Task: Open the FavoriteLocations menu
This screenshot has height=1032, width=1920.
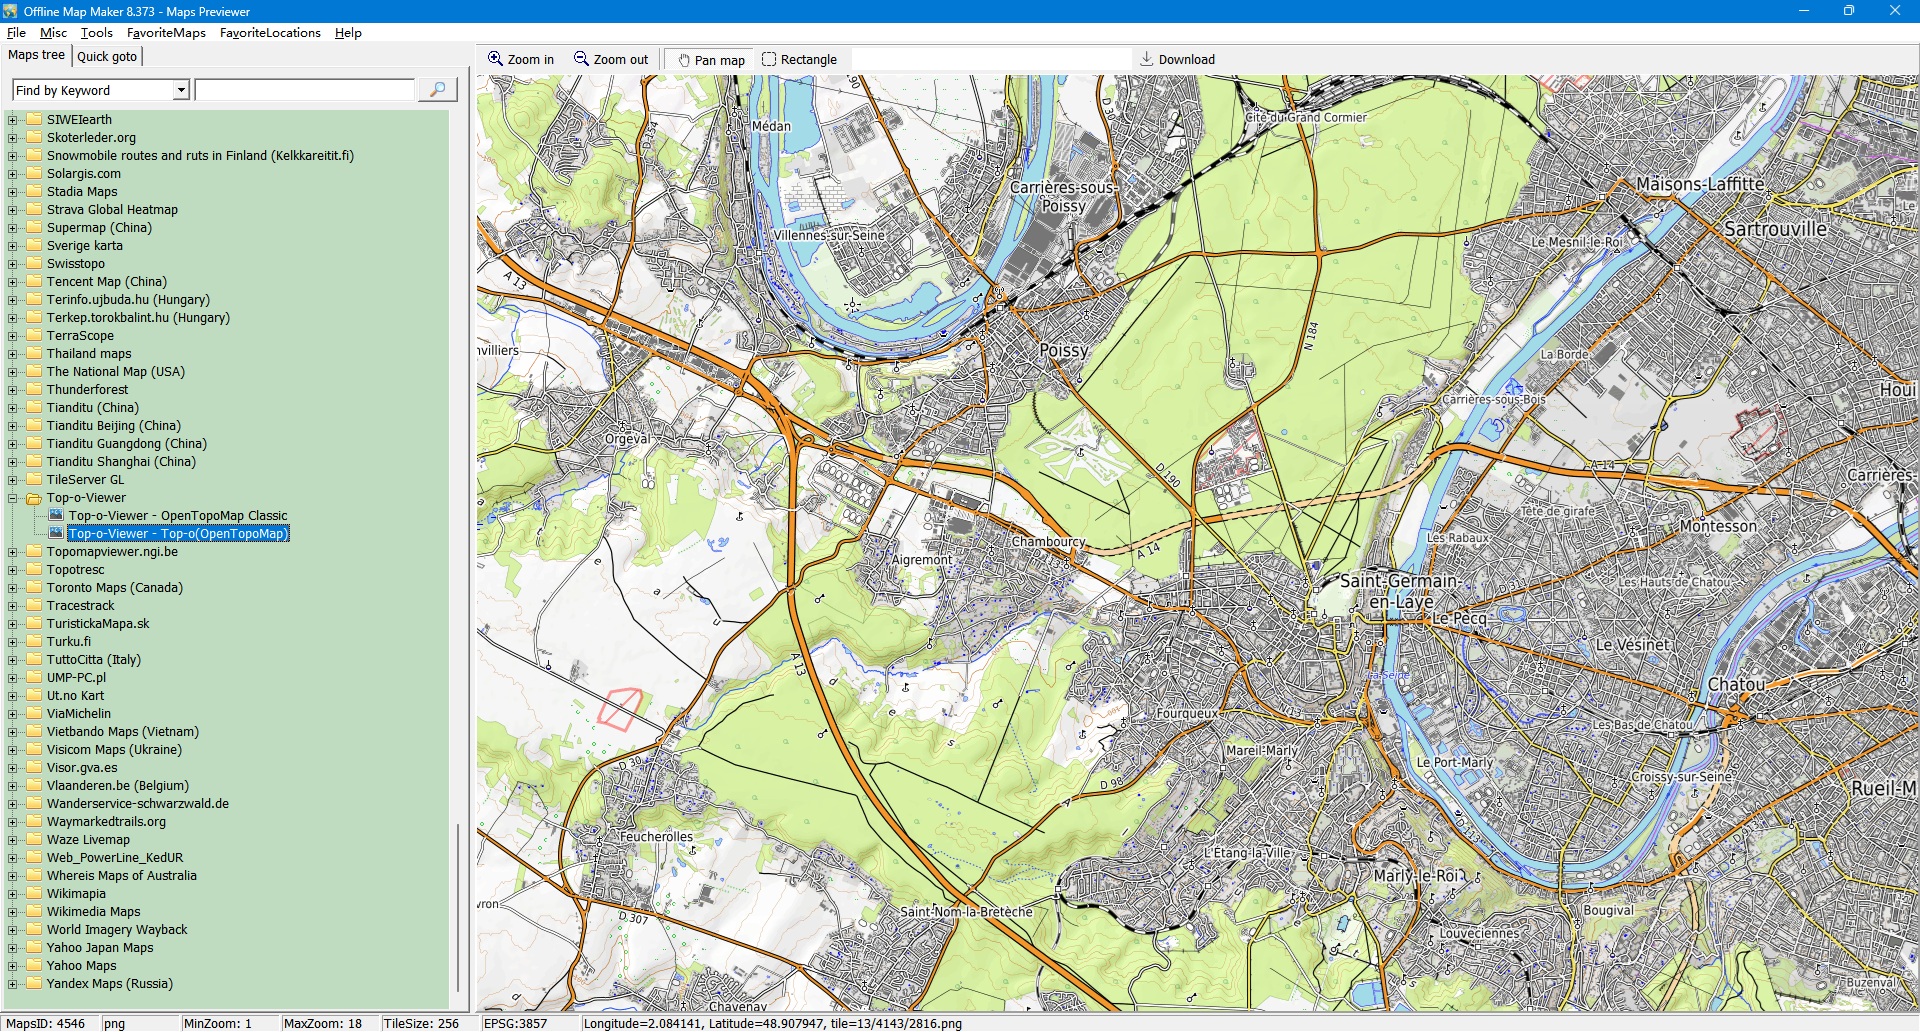Action: [270, 33]
